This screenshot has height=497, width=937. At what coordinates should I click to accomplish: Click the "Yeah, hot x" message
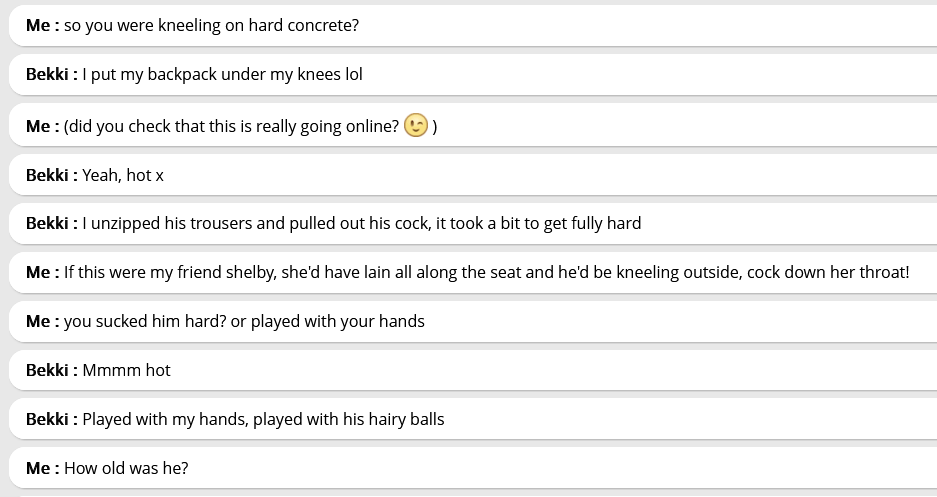pos(123,175)
